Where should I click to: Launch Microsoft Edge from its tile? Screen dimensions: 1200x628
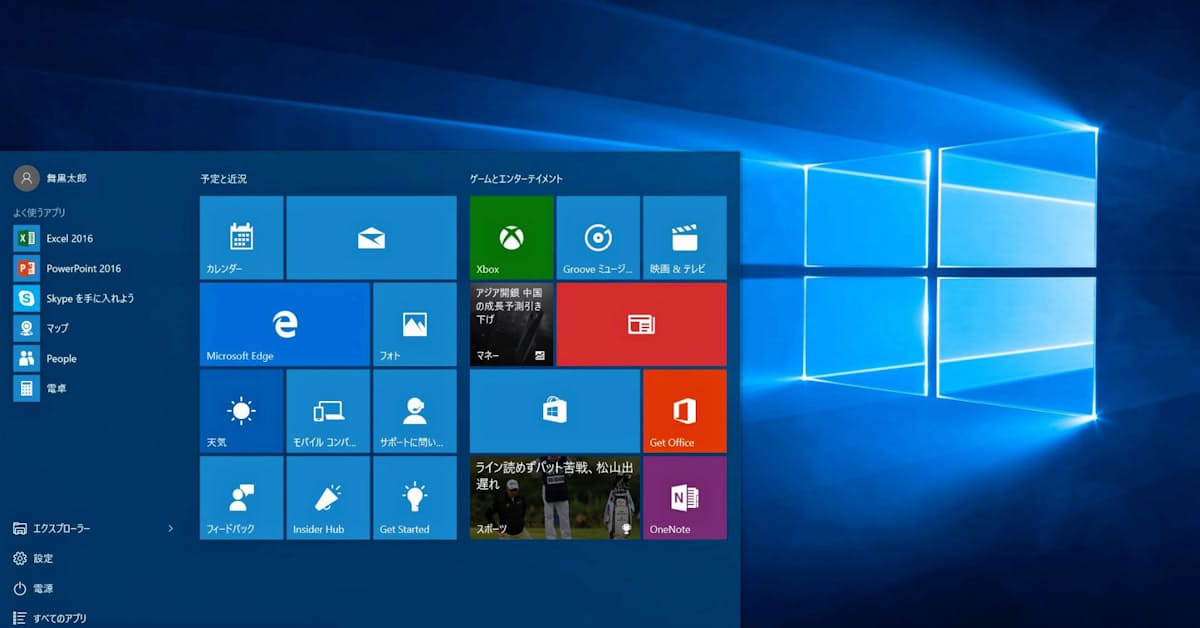285,324
